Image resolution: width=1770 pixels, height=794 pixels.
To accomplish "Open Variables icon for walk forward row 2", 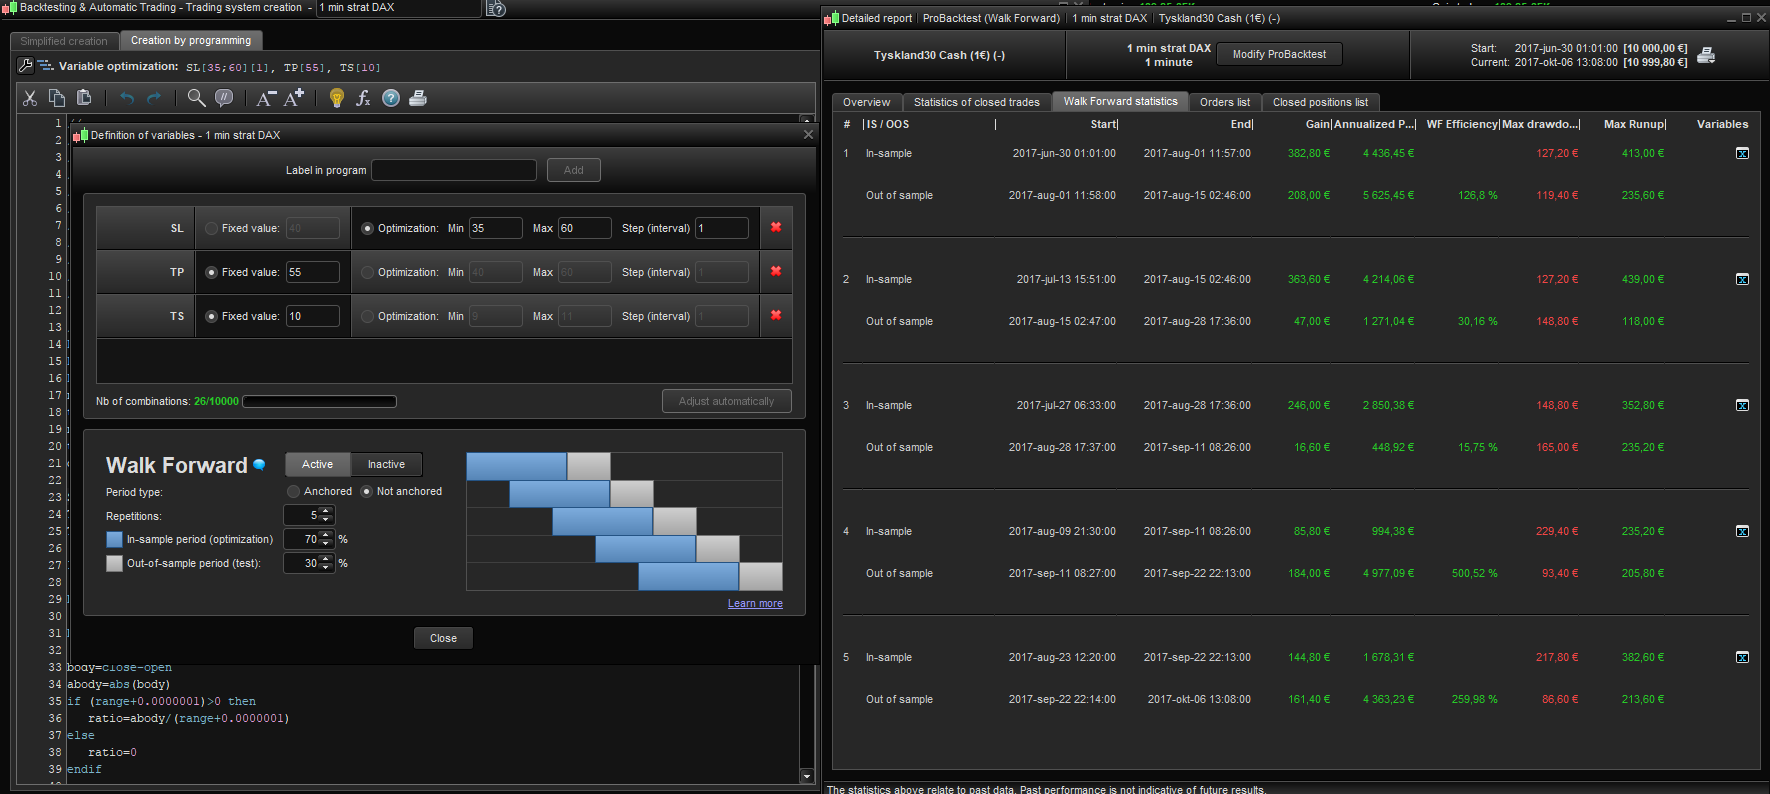I will pos(1742,279).
